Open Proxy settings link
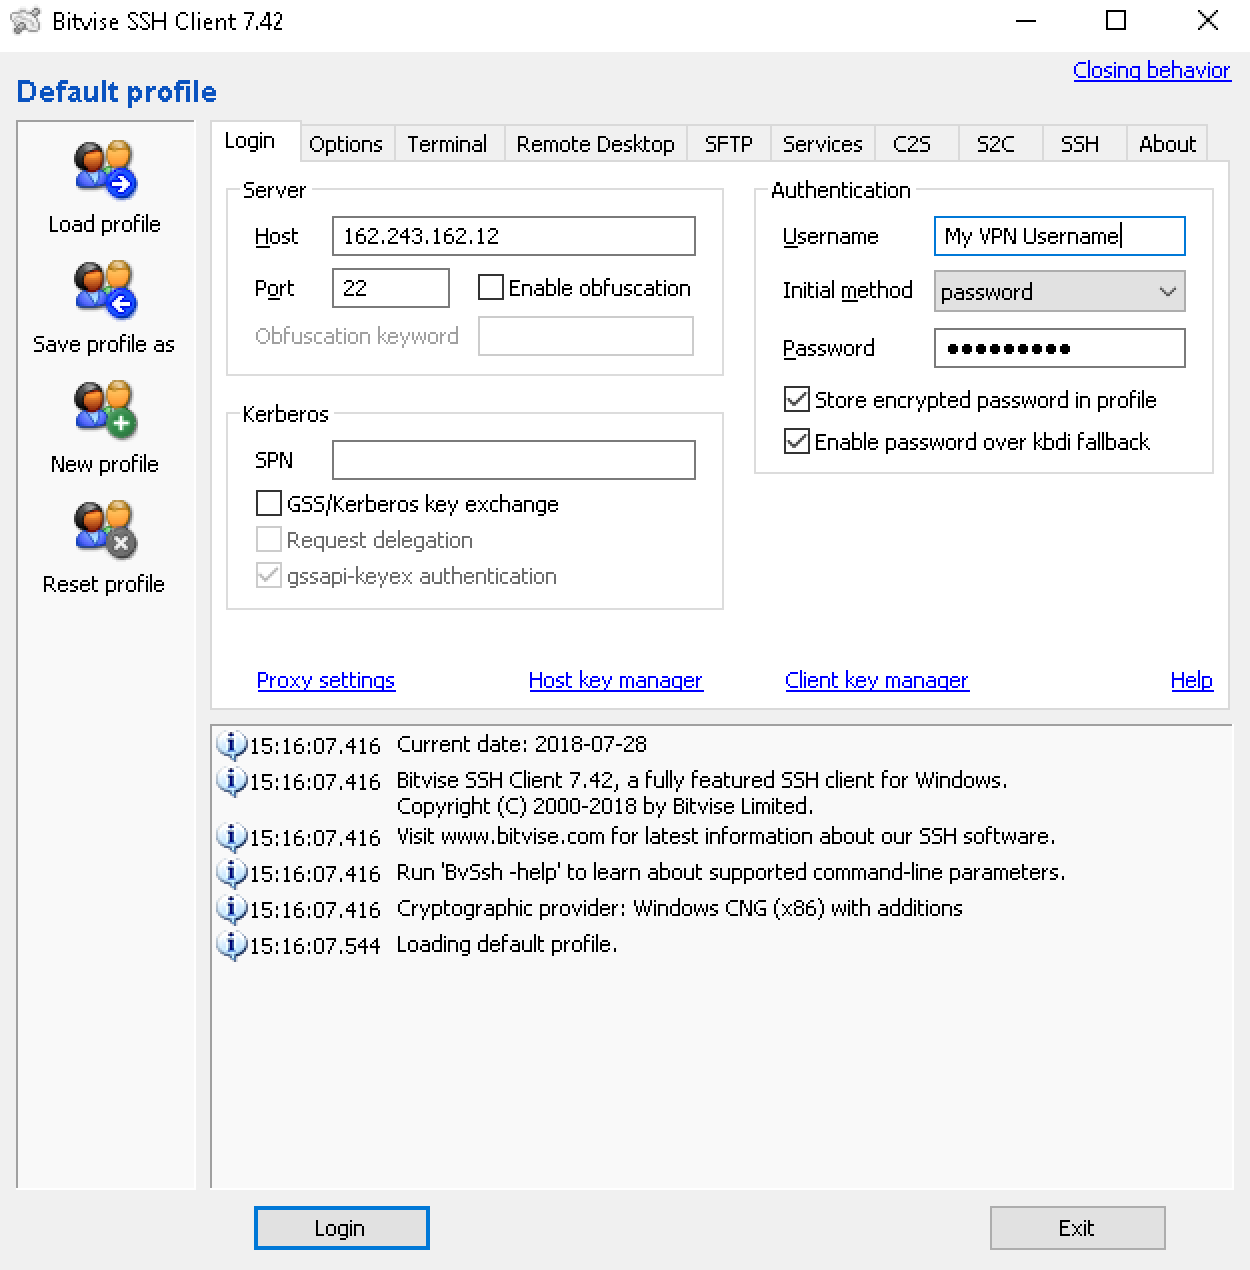The height and width of the screenshot is (1270, 1250). pyautogui.click(x=326, y=680)
